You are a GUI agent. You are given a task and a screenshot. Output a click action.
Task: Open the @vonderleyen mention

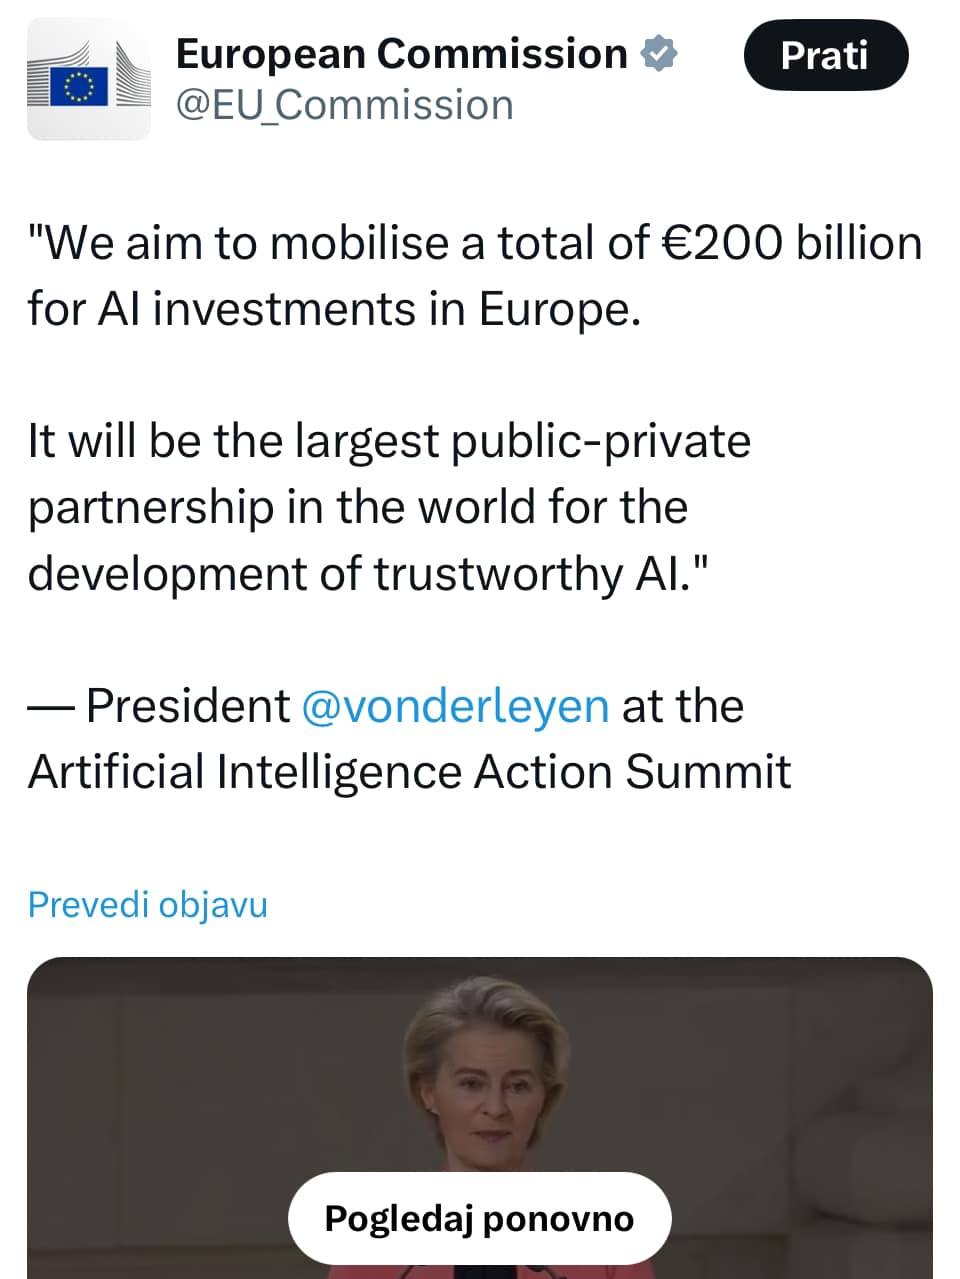tap(455, 706)
